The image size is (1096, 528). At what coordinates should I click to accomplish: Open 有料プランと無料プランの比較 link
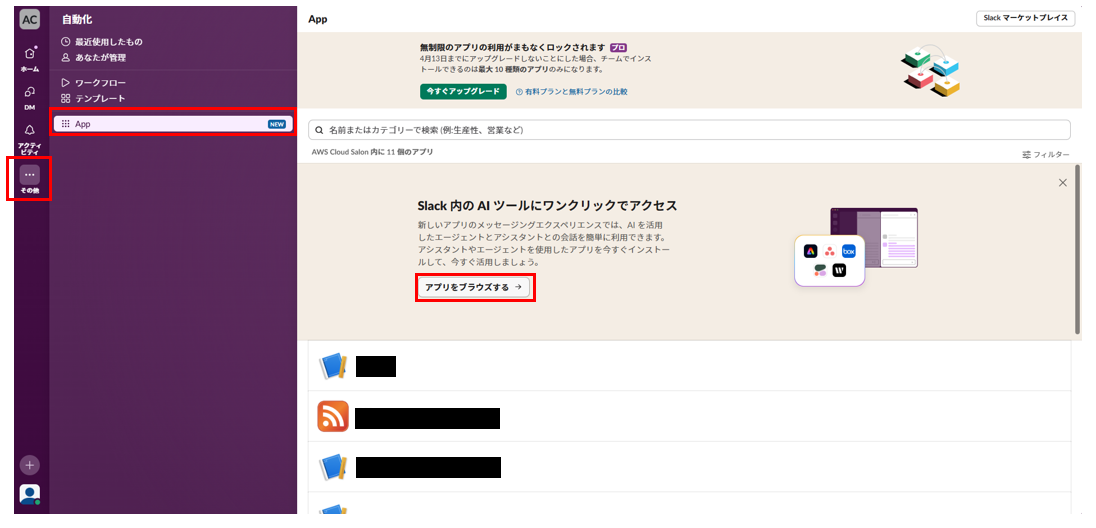[x=571, y=92]
